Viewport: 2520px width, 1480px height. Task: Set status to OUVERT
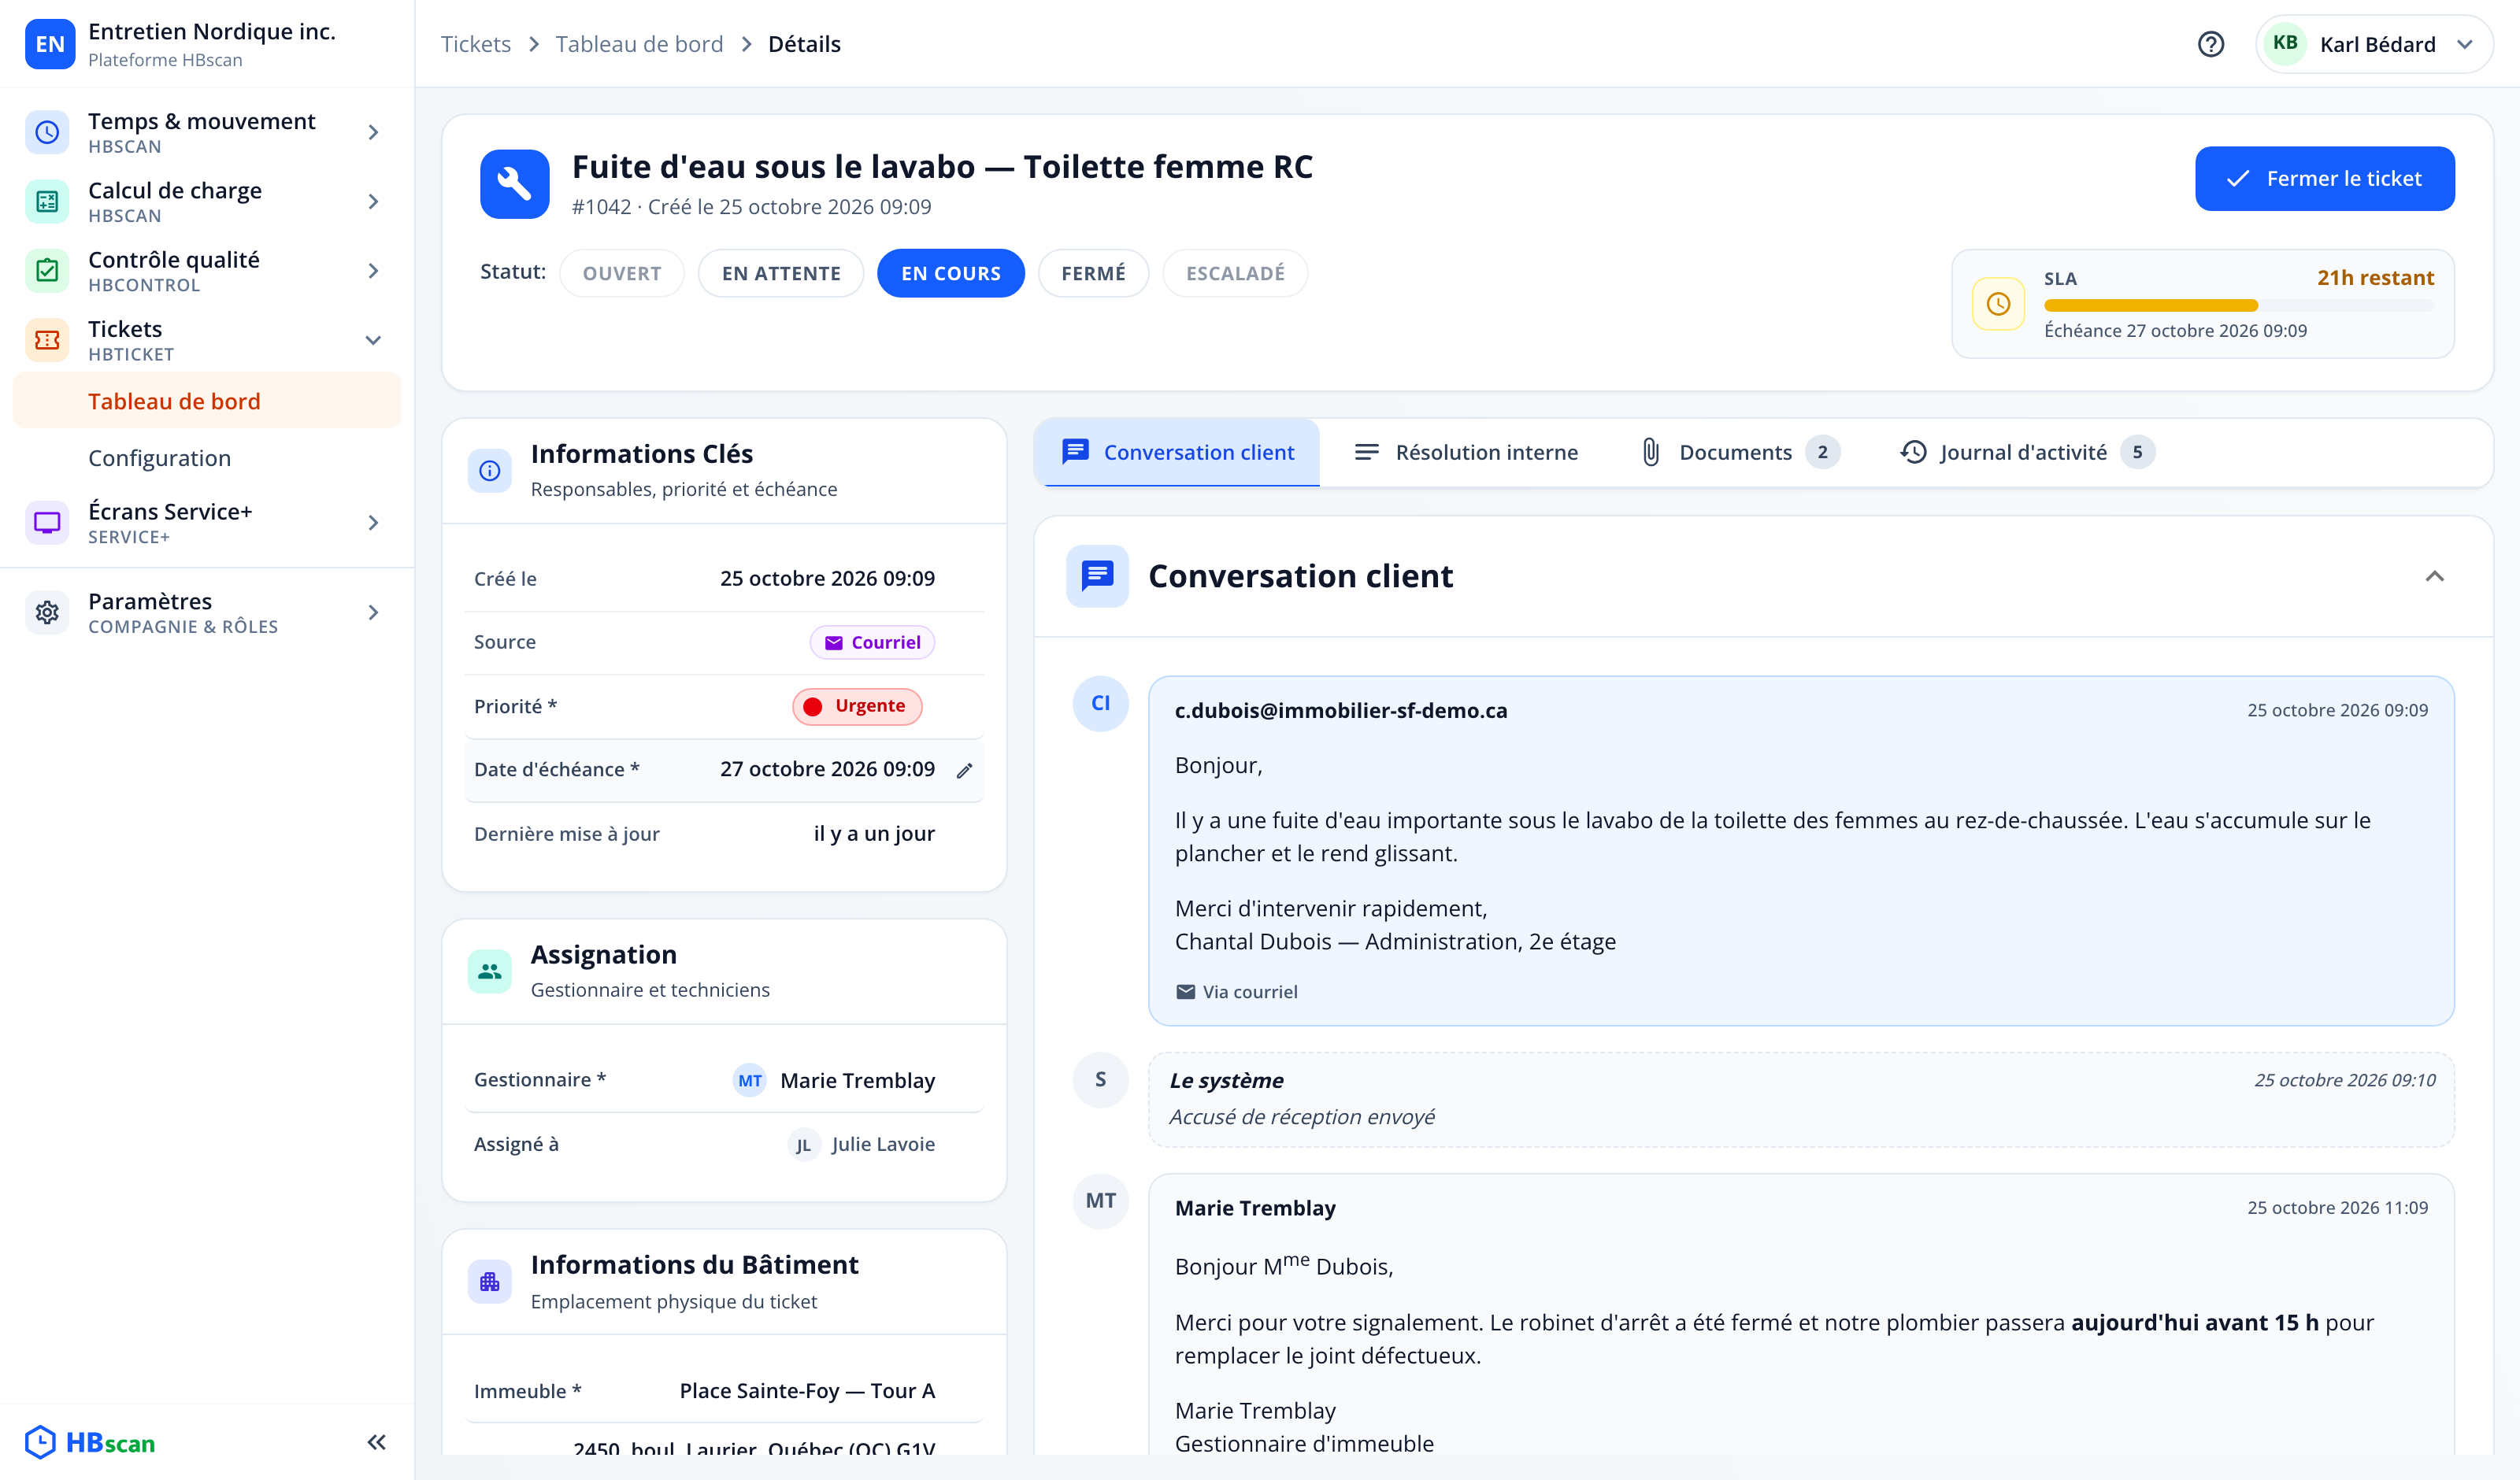point(622,273)
